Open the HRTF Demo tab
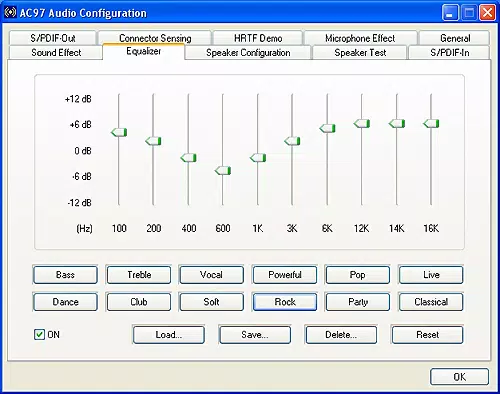The width and height of the screenshot is (500, 394). coord(258,38)
